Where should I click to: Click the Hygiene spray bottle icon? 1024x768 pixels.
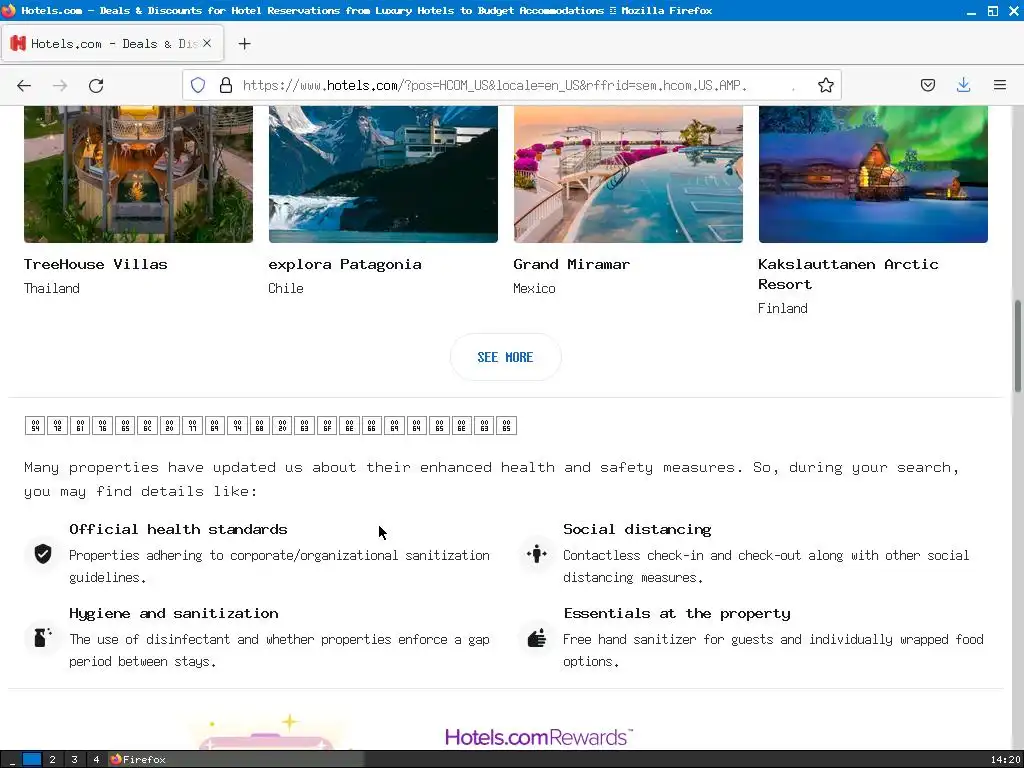43,637
